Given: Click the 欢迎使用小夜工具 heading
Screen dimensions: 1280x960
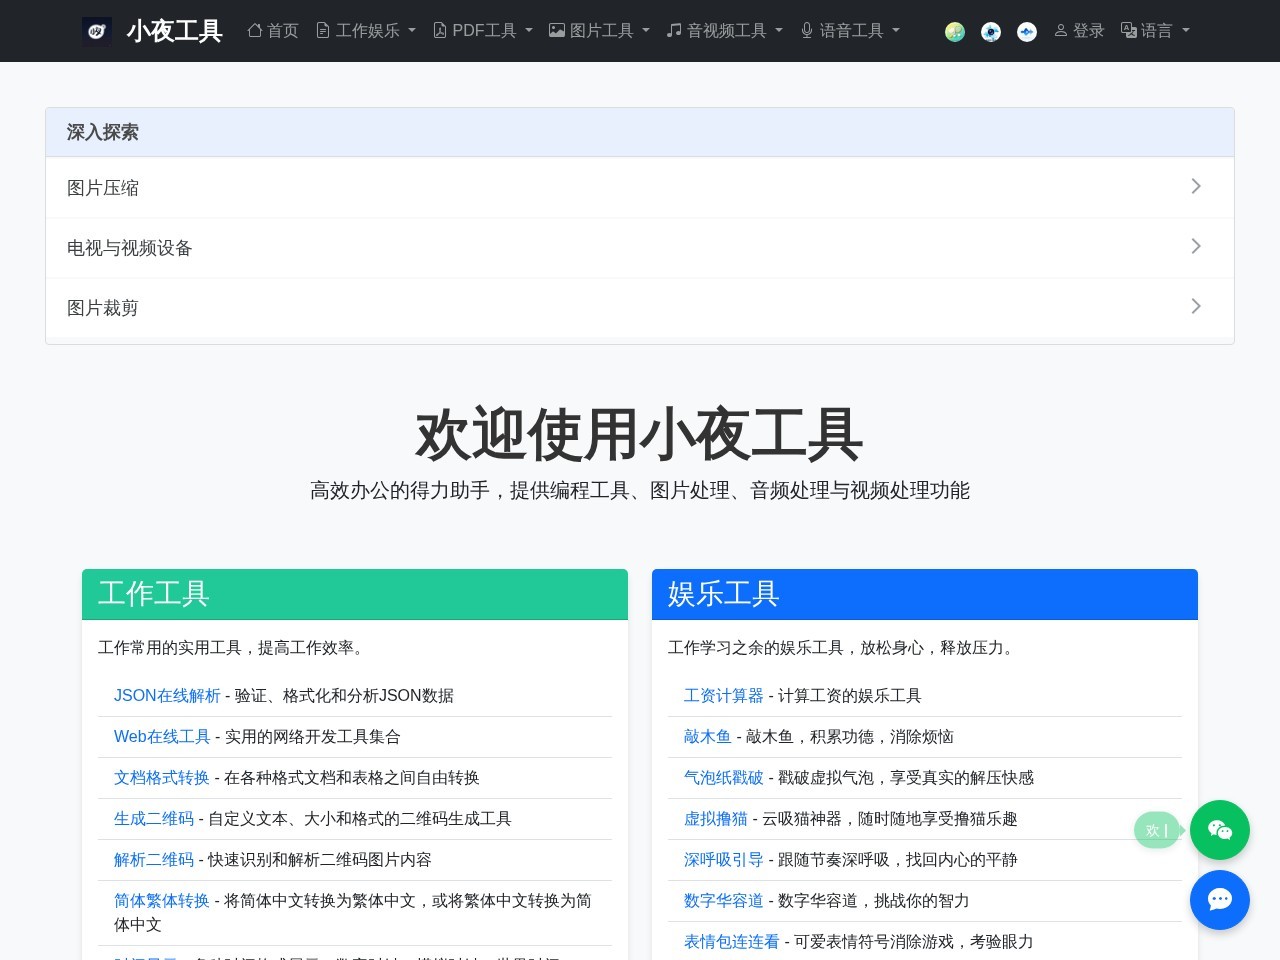Looking at the screenshot, I should pos(640,435).
